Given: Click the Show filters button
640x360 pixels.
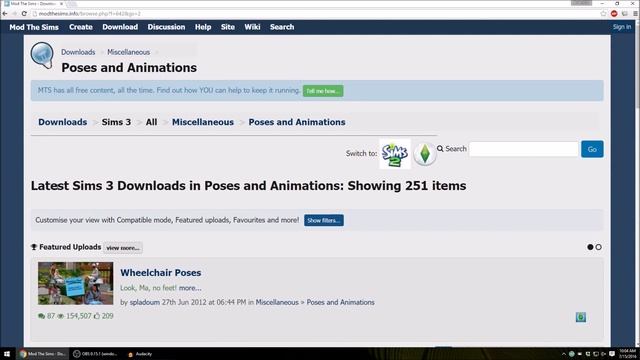Looking at the screenshot, I should coord(324,220).
